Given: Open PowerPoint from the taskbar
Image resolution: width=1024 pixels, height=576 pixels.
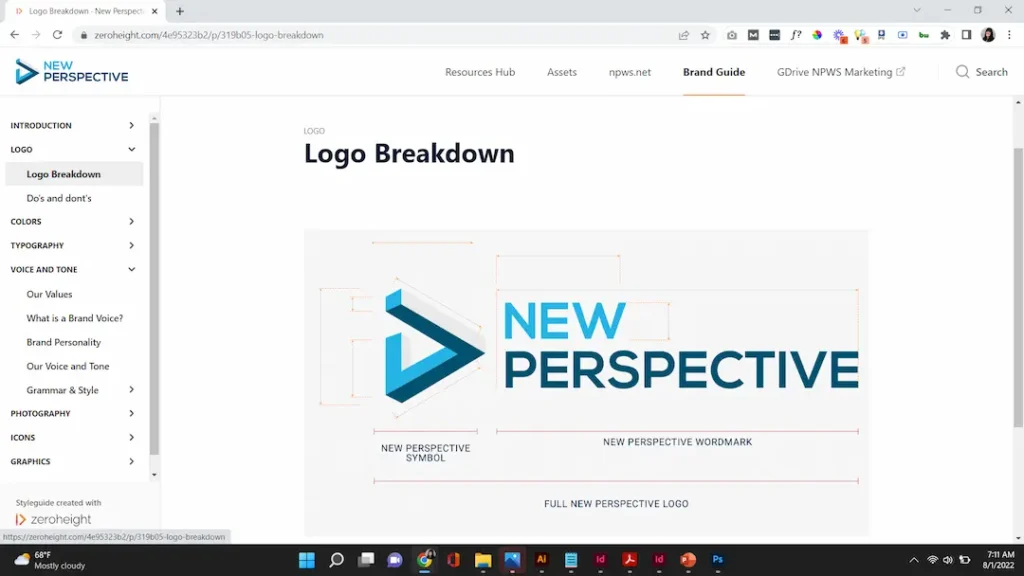Looking at the screenshot, I should (x=688, y=560).
